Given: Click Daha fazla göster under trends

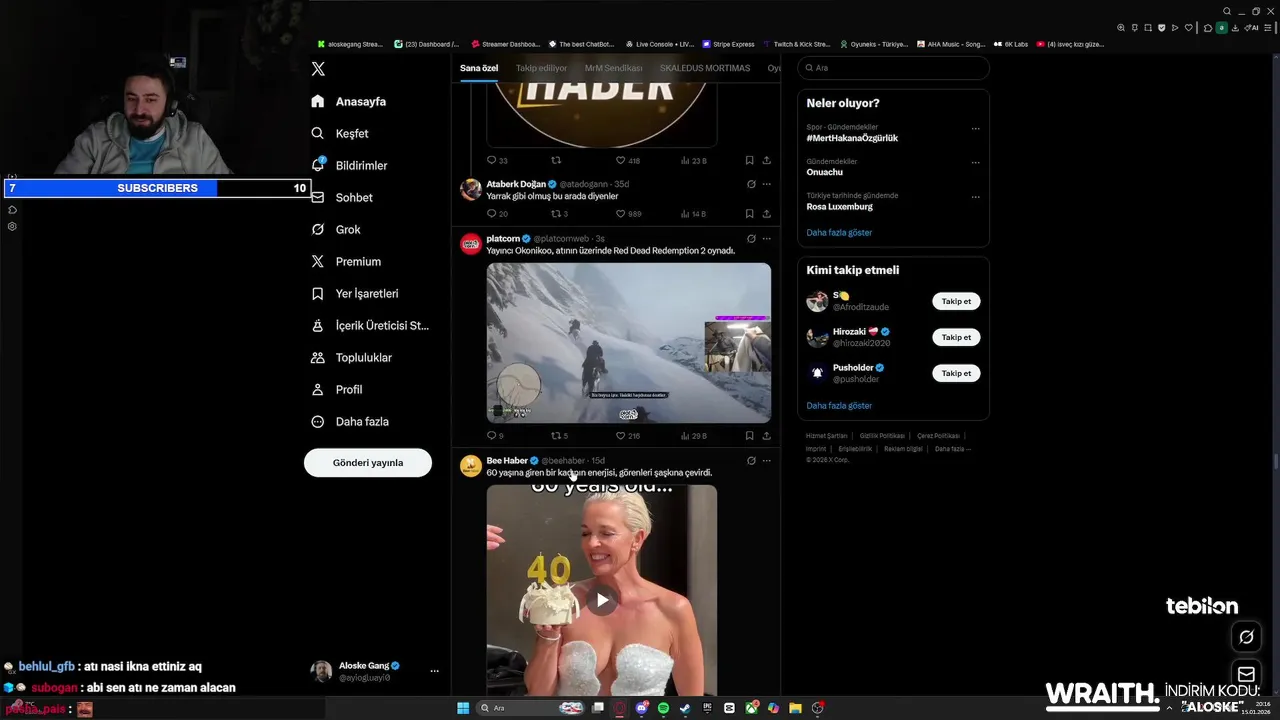Looking at the screenshot, I should [839, 232].
